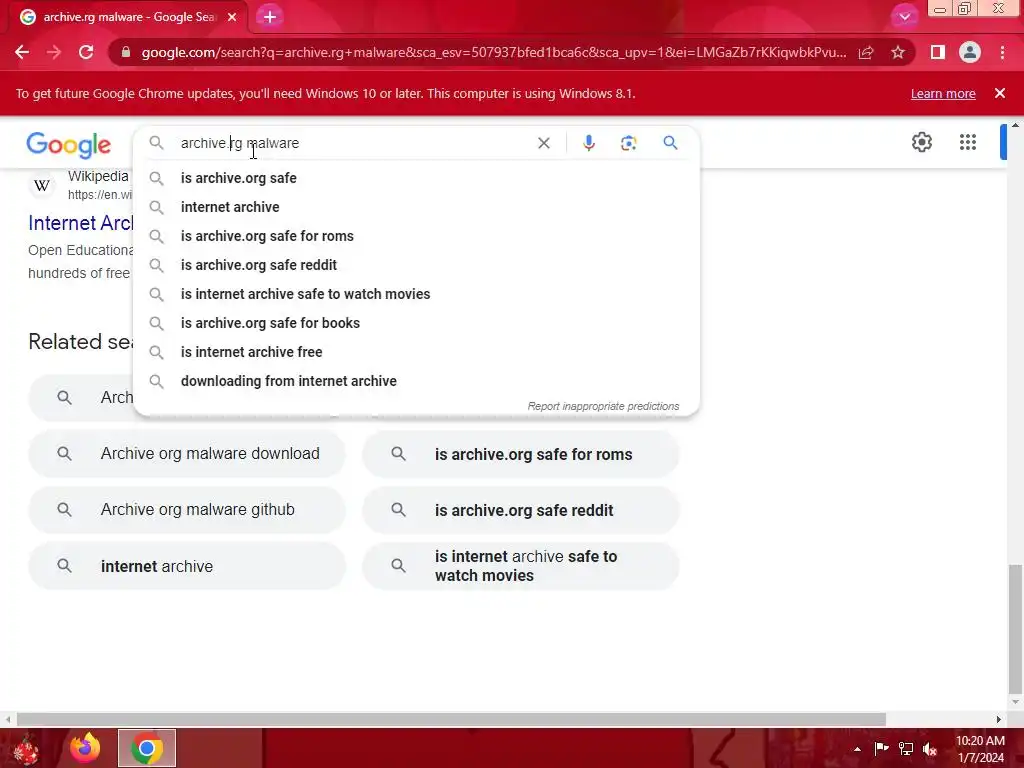Open a new tab with the plus button
The width and height of the screenshot is (1024, 768).
(x=270, y=17)
